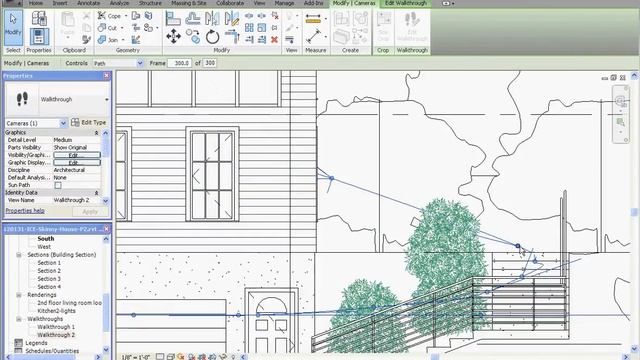Open the Cope dropdown arrow

(125, 16)
